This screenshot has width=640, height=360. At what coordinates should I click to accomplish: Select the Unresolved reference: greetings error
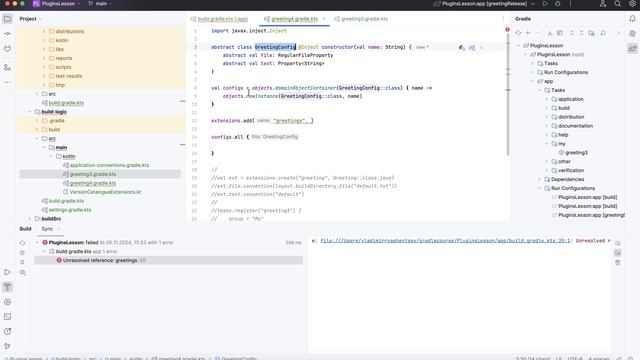[x=169, y=260]
